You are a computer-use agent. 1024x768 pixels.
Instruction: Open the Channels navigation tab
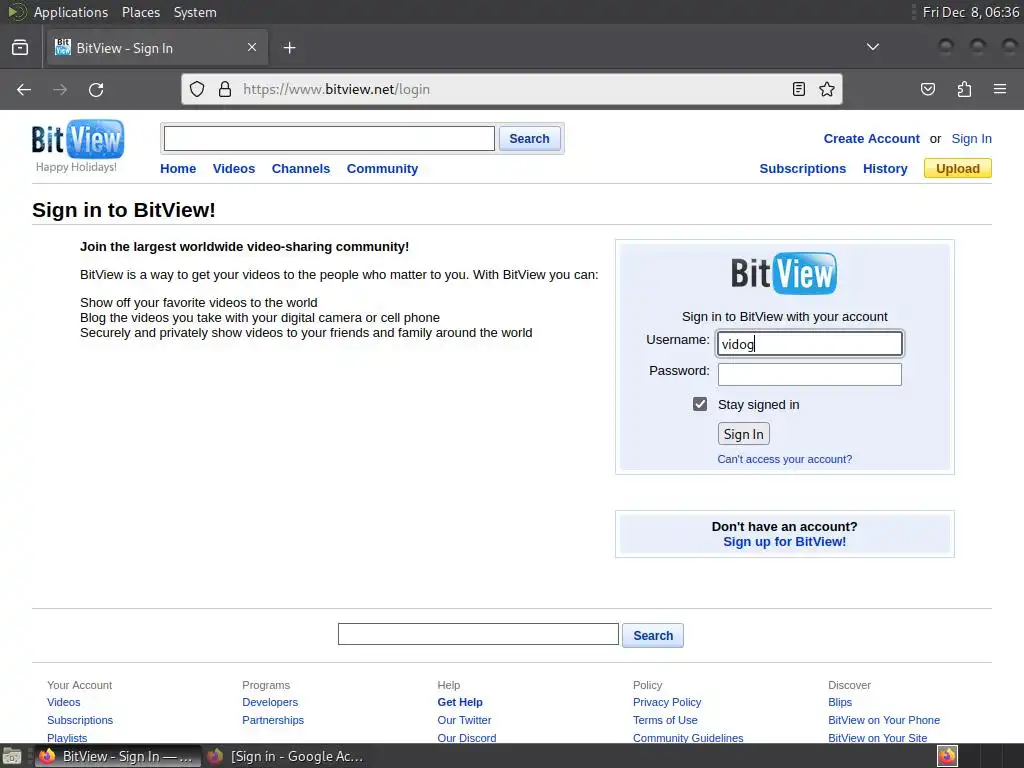301,168
